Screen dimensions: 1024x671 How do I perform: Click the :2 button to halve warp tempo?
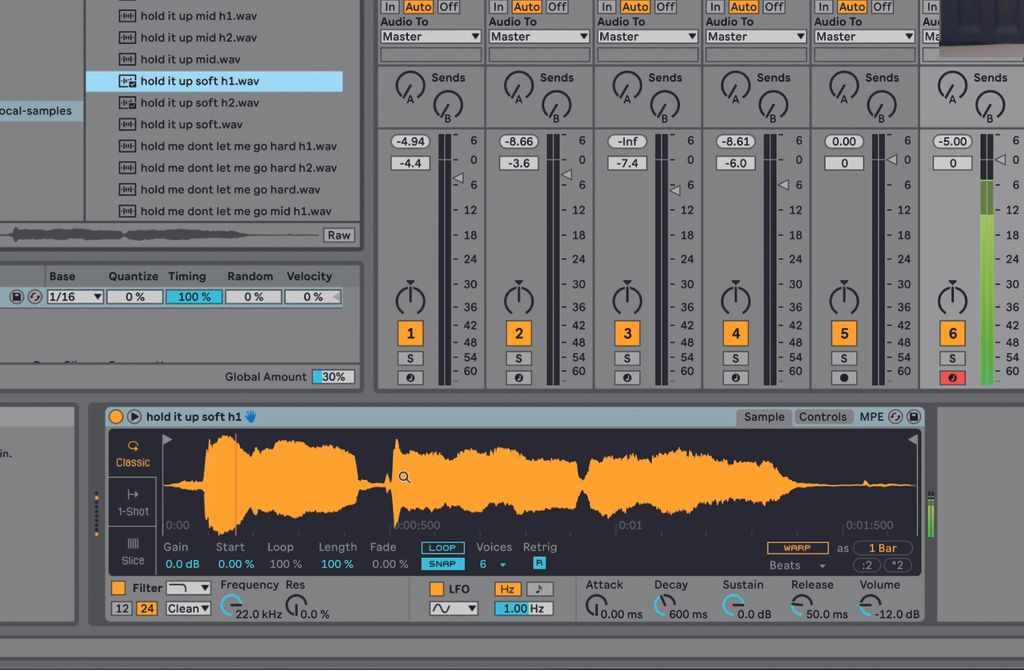[866, 565]
